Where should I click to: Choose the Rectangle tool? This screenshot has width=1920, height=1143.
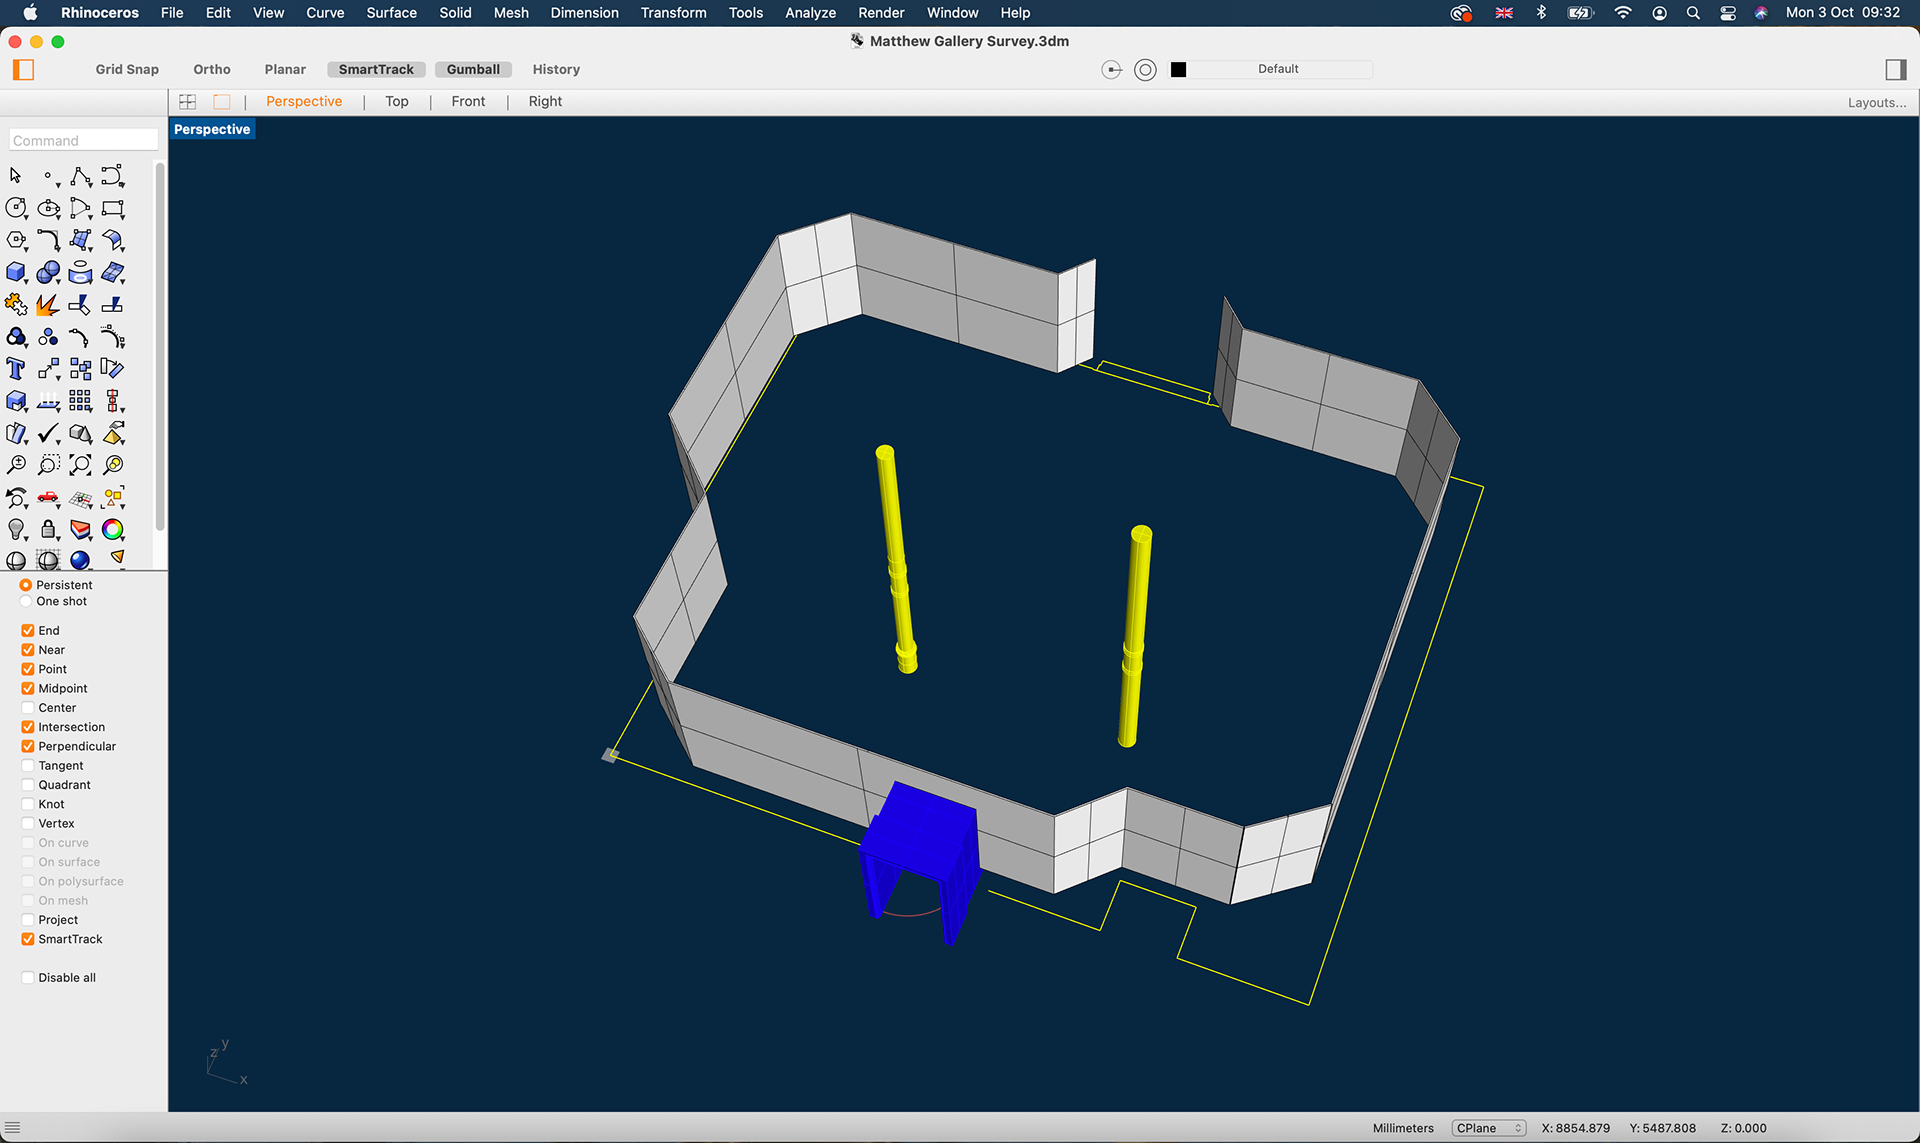tap(113, 208)
